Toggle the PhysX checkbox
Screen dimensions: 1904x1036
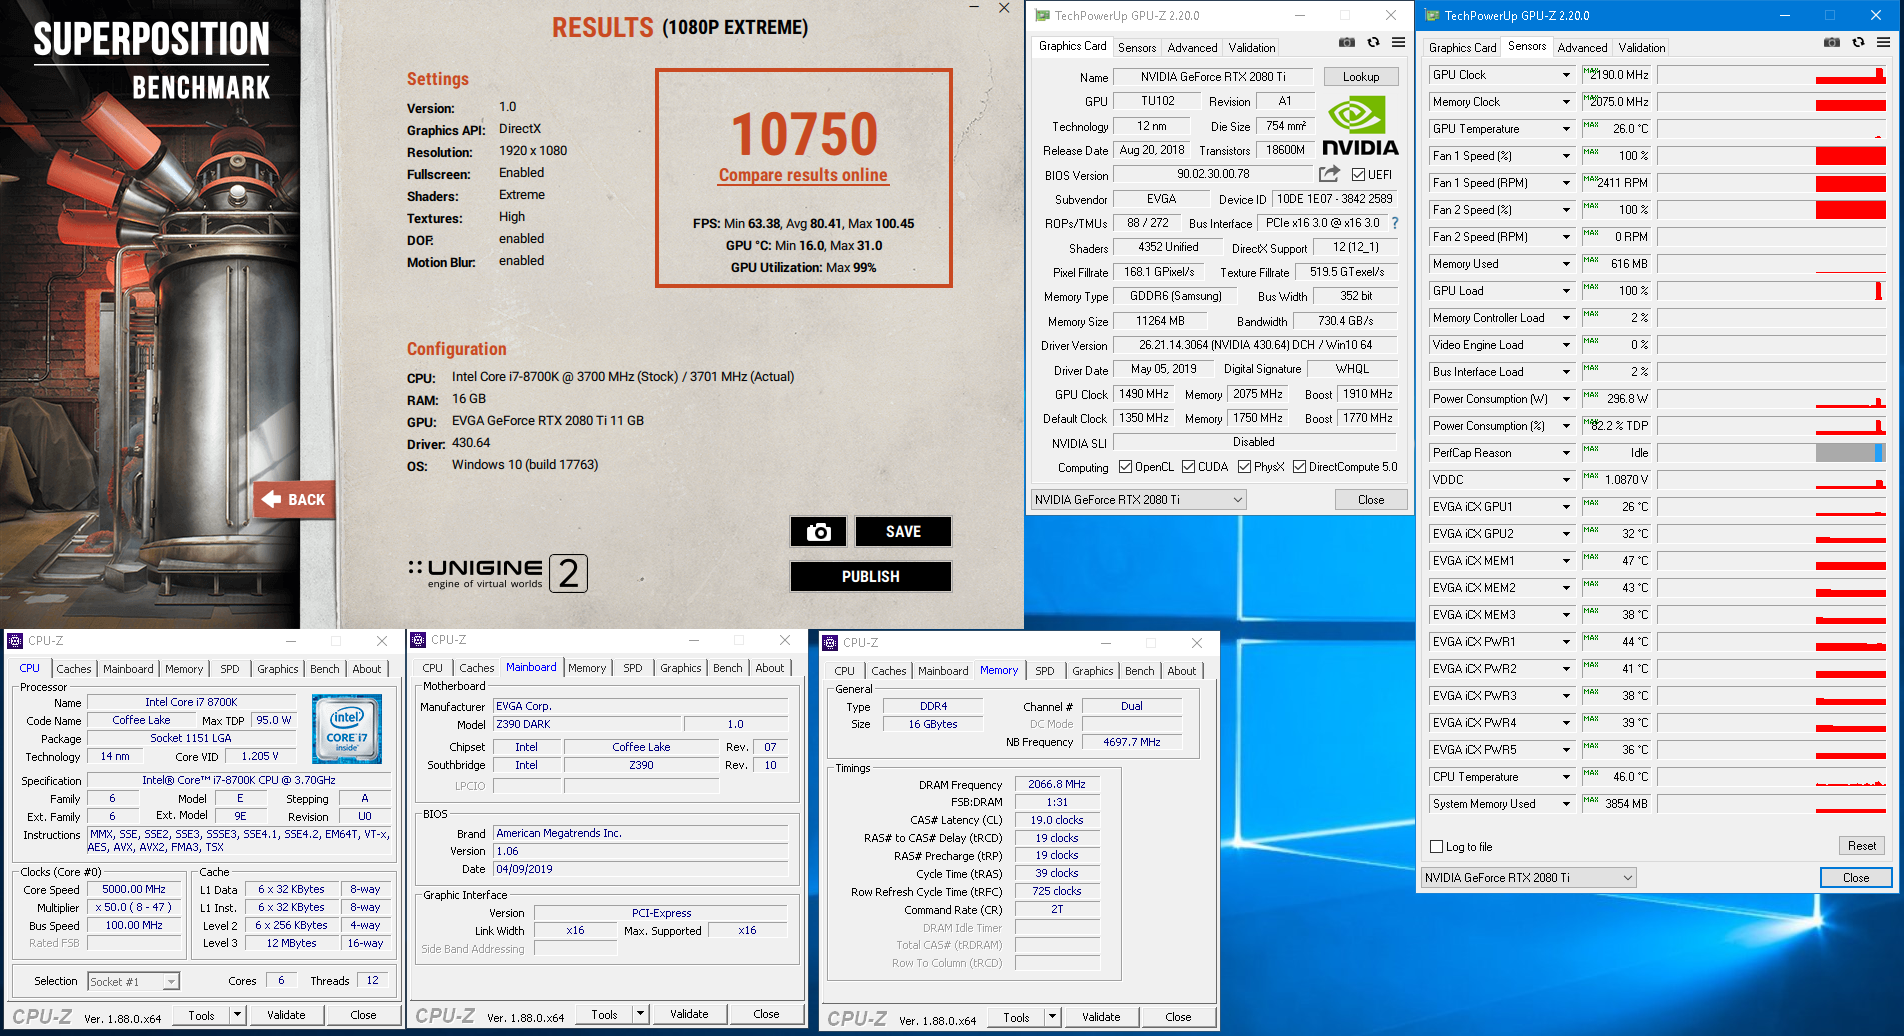[x=1244, y=467]
